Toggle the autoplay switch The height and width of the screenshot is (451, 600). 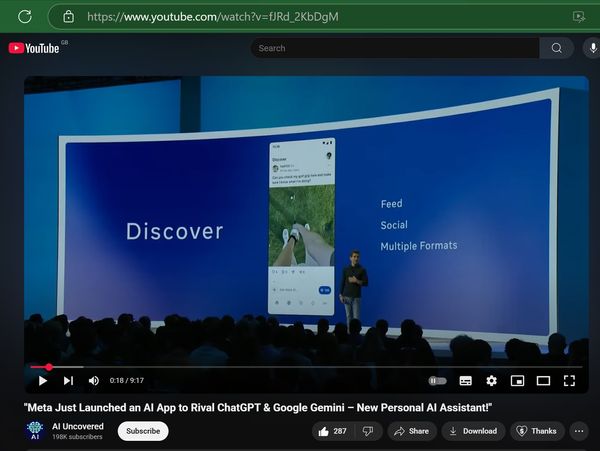pos(437,381)
